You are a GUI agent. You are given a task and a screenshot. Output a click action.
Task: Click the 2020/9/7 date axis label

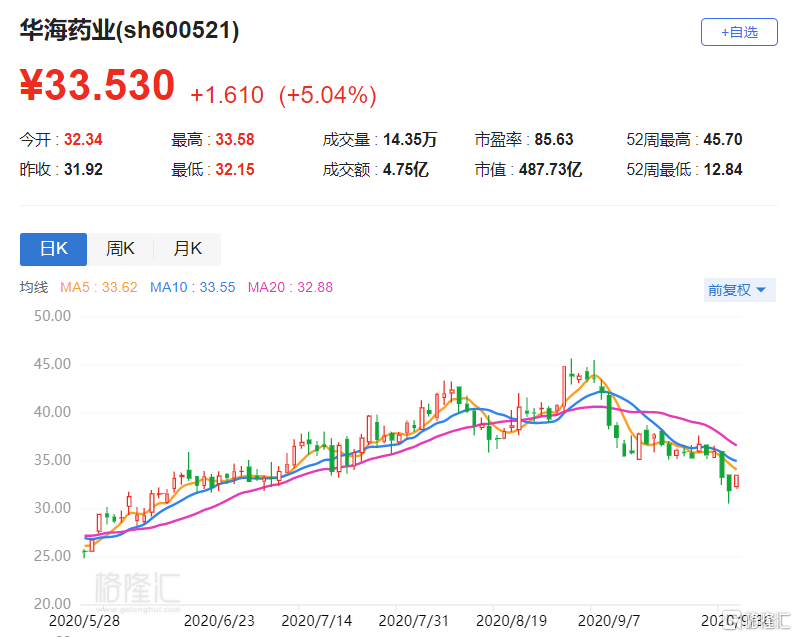pyautogui.click(x=609, y=621)
